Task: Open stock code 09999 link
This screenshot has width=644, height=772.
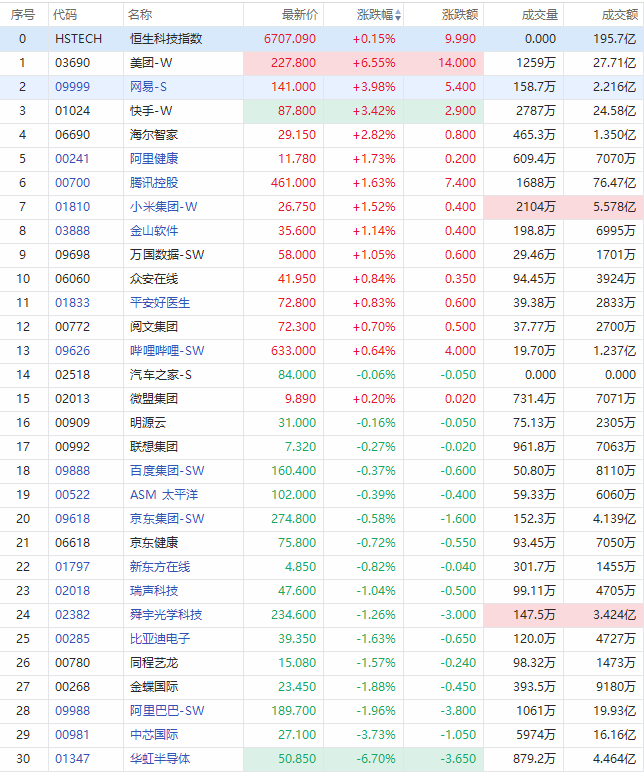Action: coord(72,87)
